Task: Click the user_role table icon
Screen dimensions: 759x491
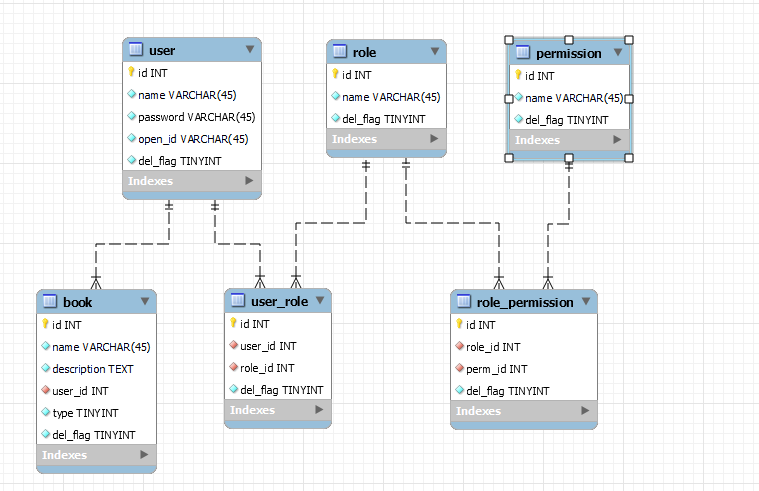Action: tap(237, 300)
